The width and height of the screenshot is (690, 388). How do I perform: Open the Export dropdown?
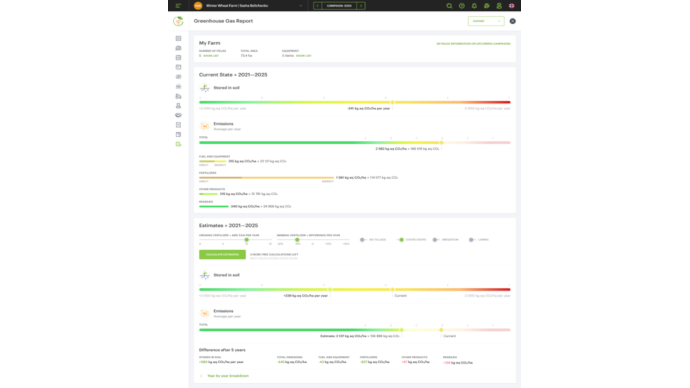coord(486,21)
